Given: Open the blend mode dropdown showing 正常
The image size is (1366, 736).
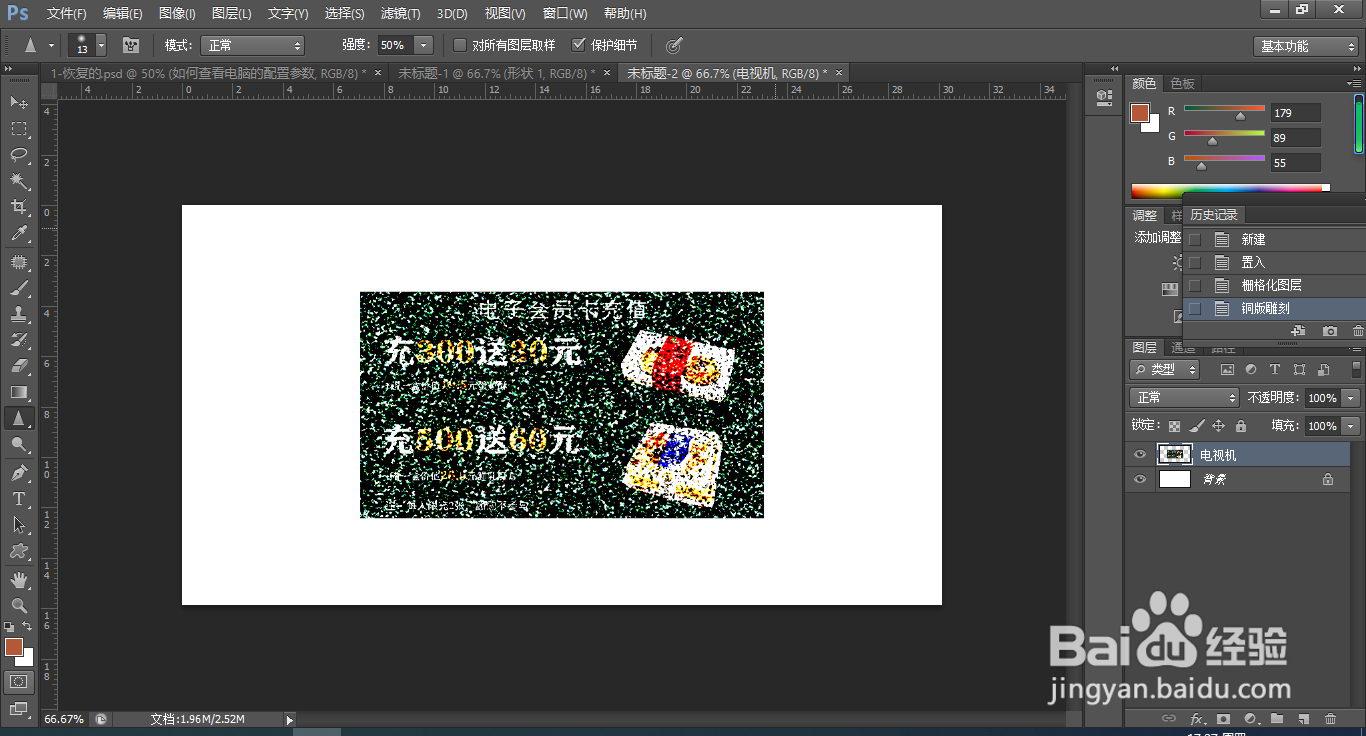Looking at the screenshot, I should [x=1184, y=398].
